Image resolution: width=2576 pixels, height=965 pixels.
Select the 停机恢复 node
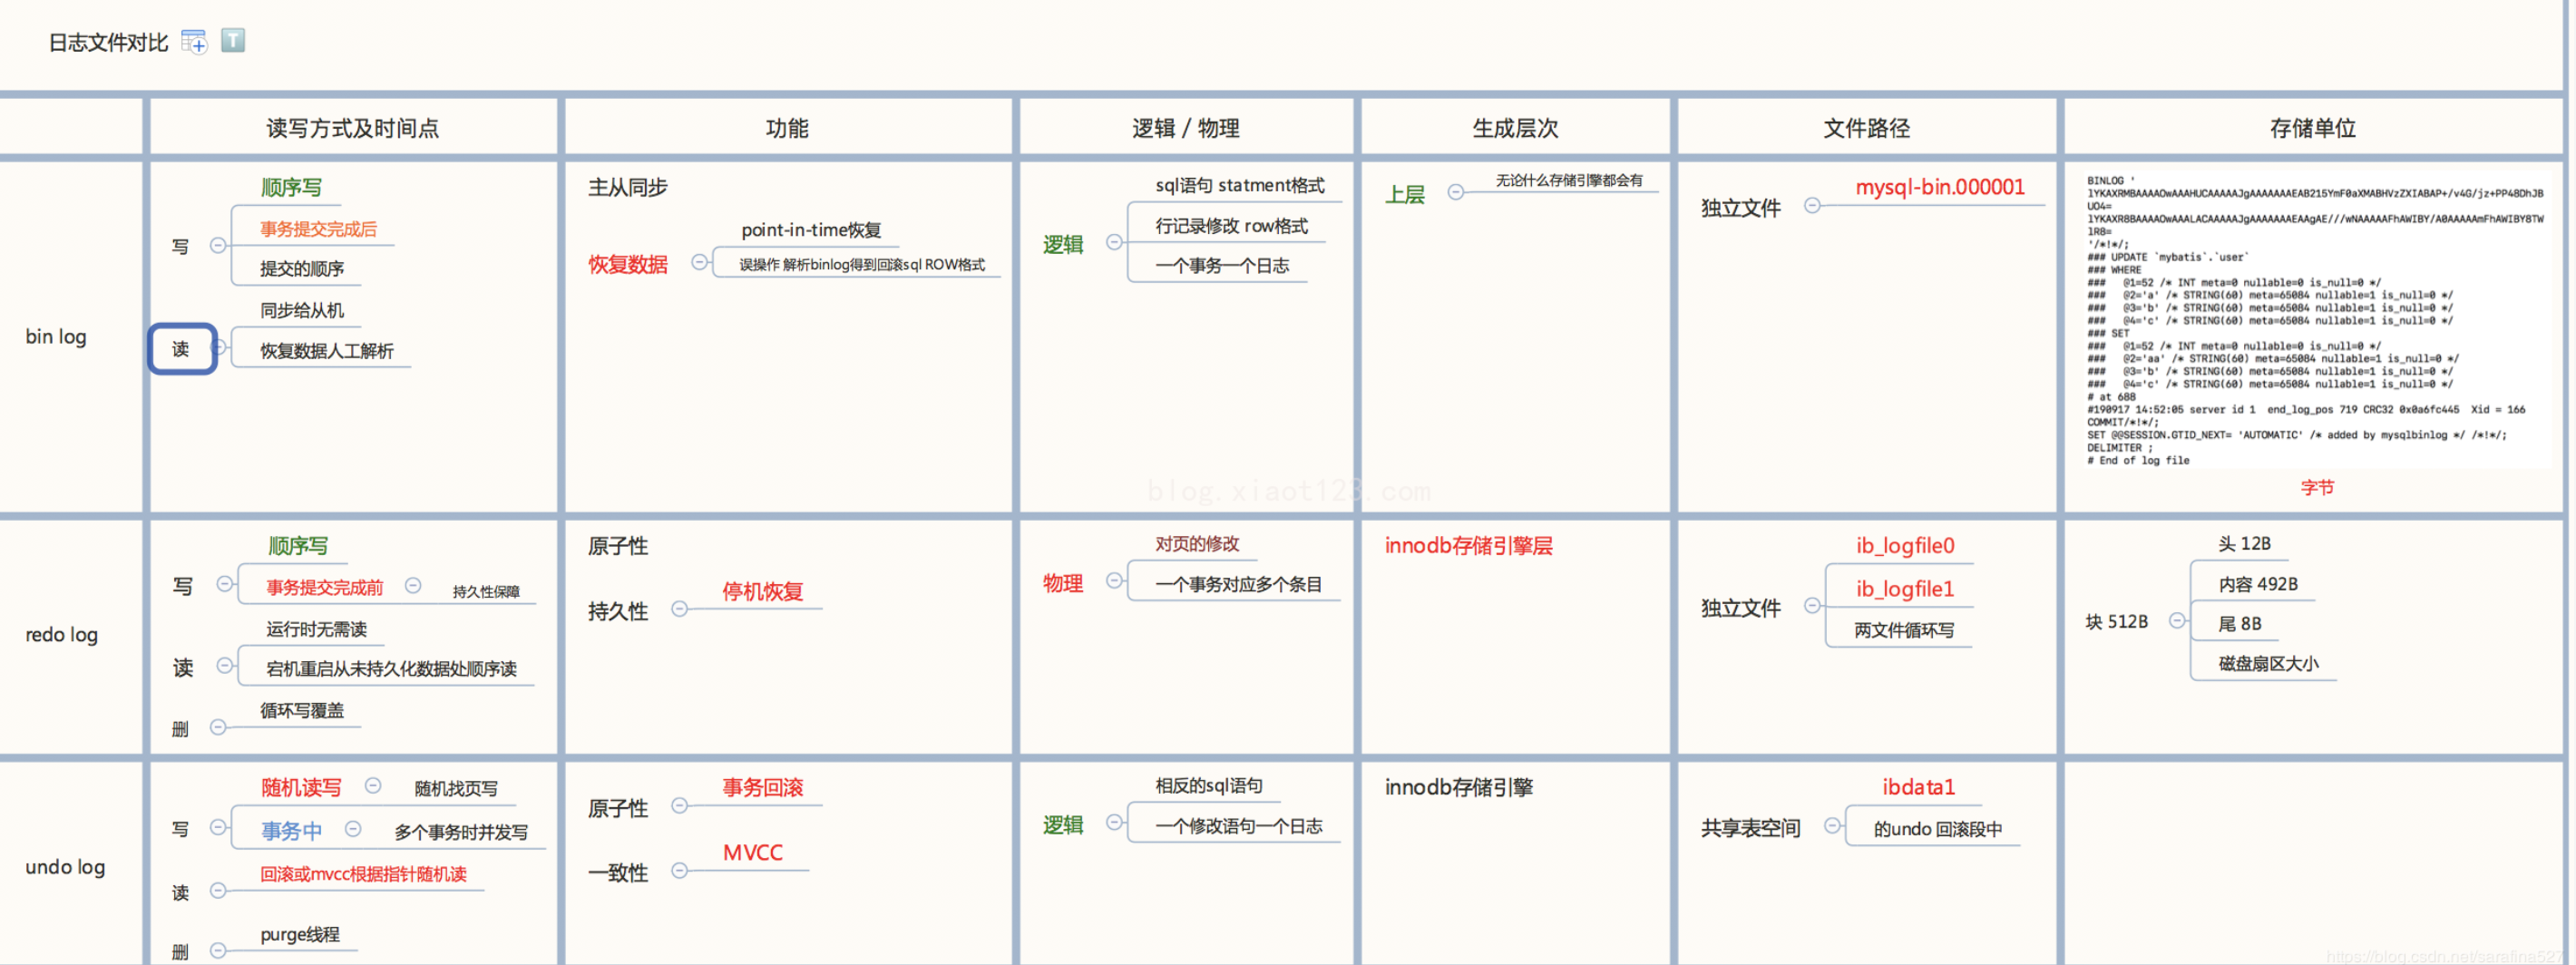[x=763, y=592]
